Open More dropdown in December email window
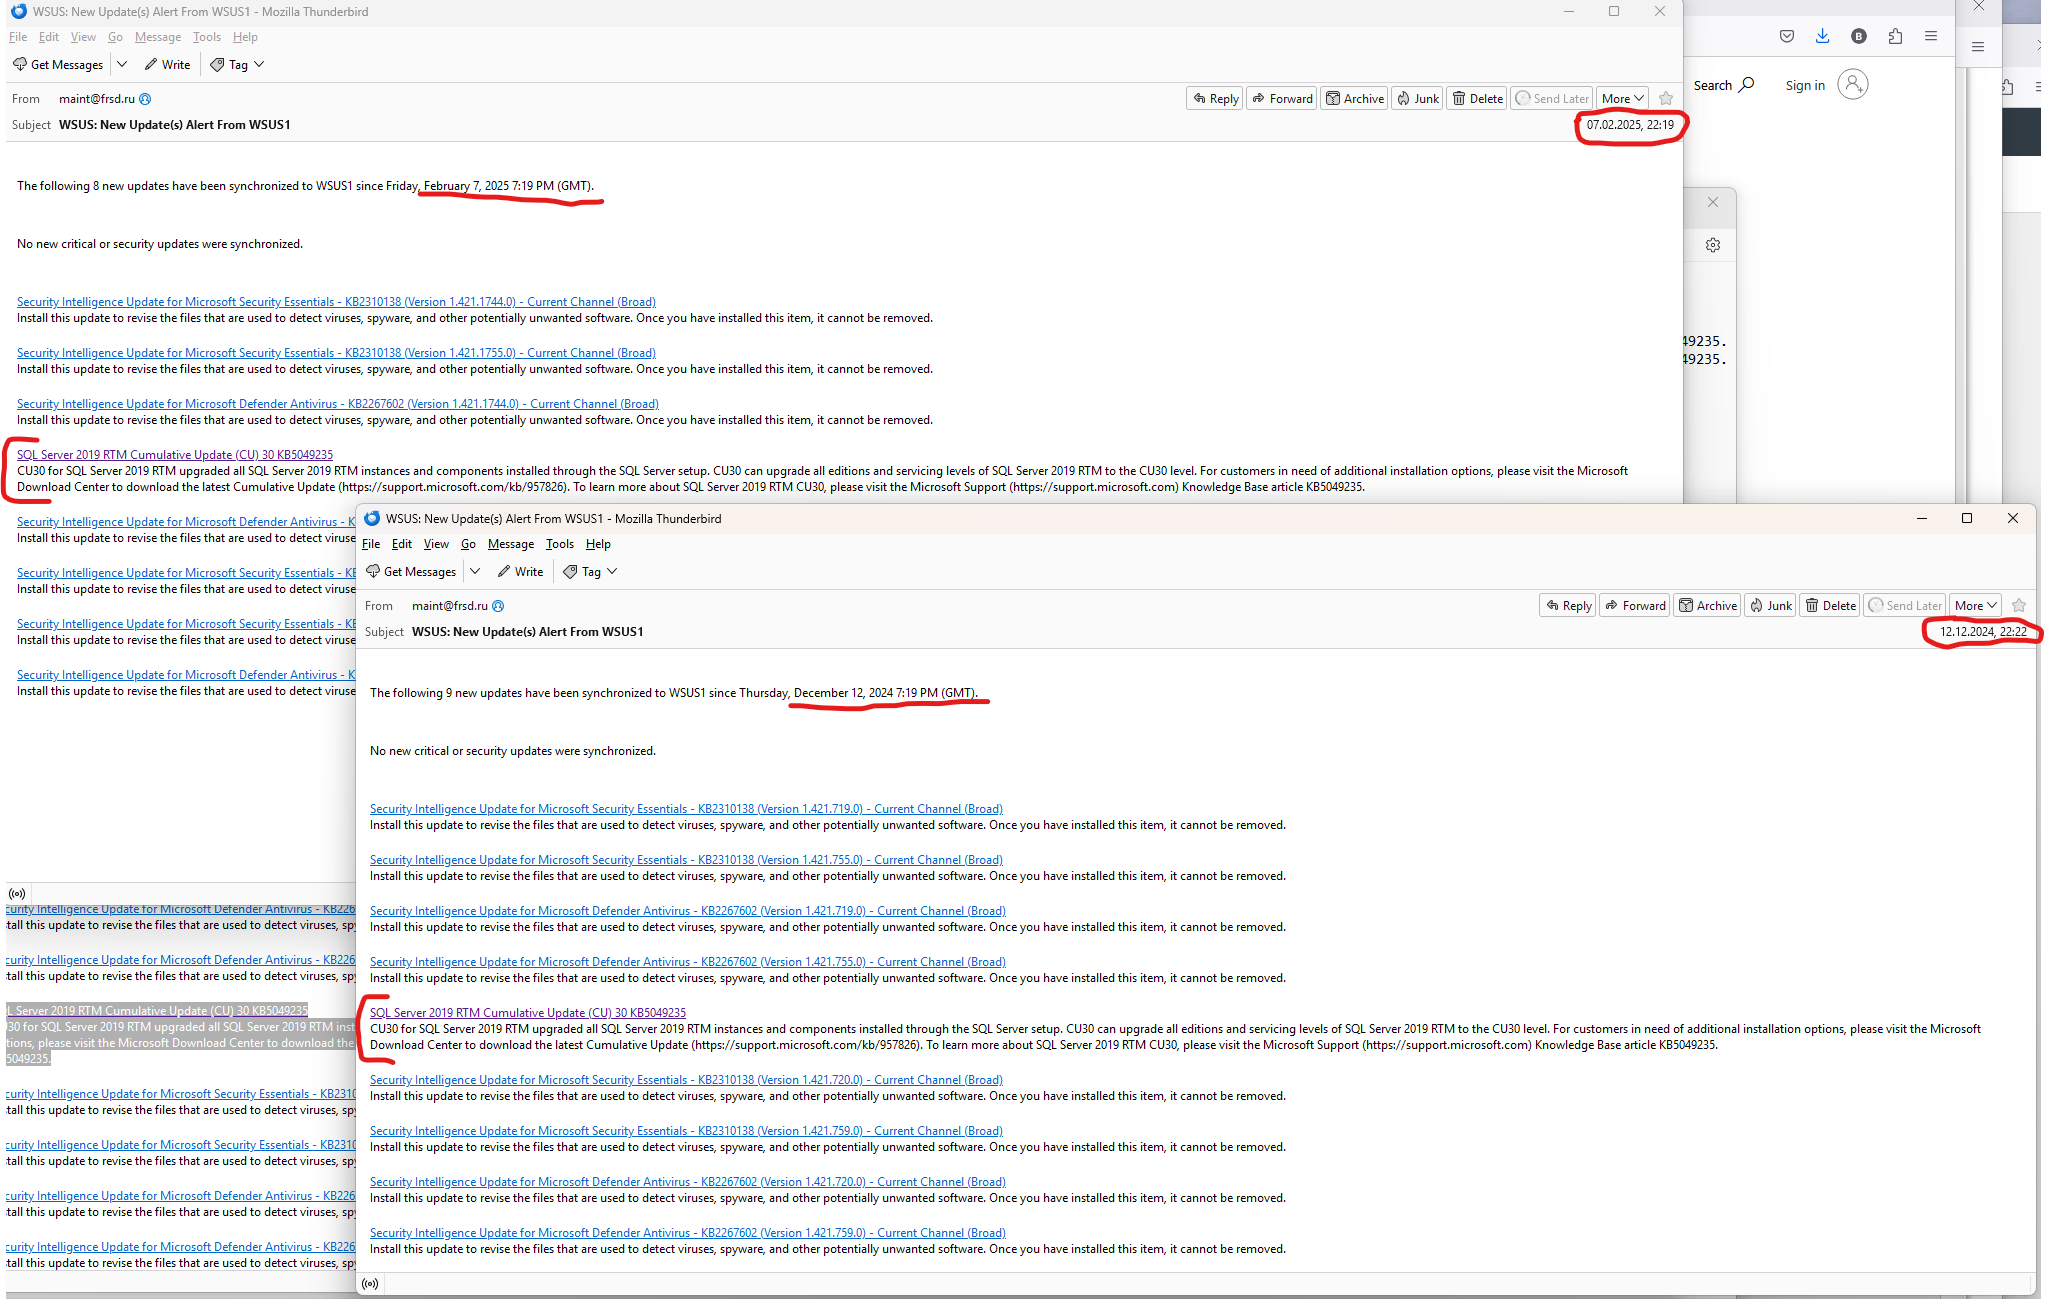 pos(1975,605)
